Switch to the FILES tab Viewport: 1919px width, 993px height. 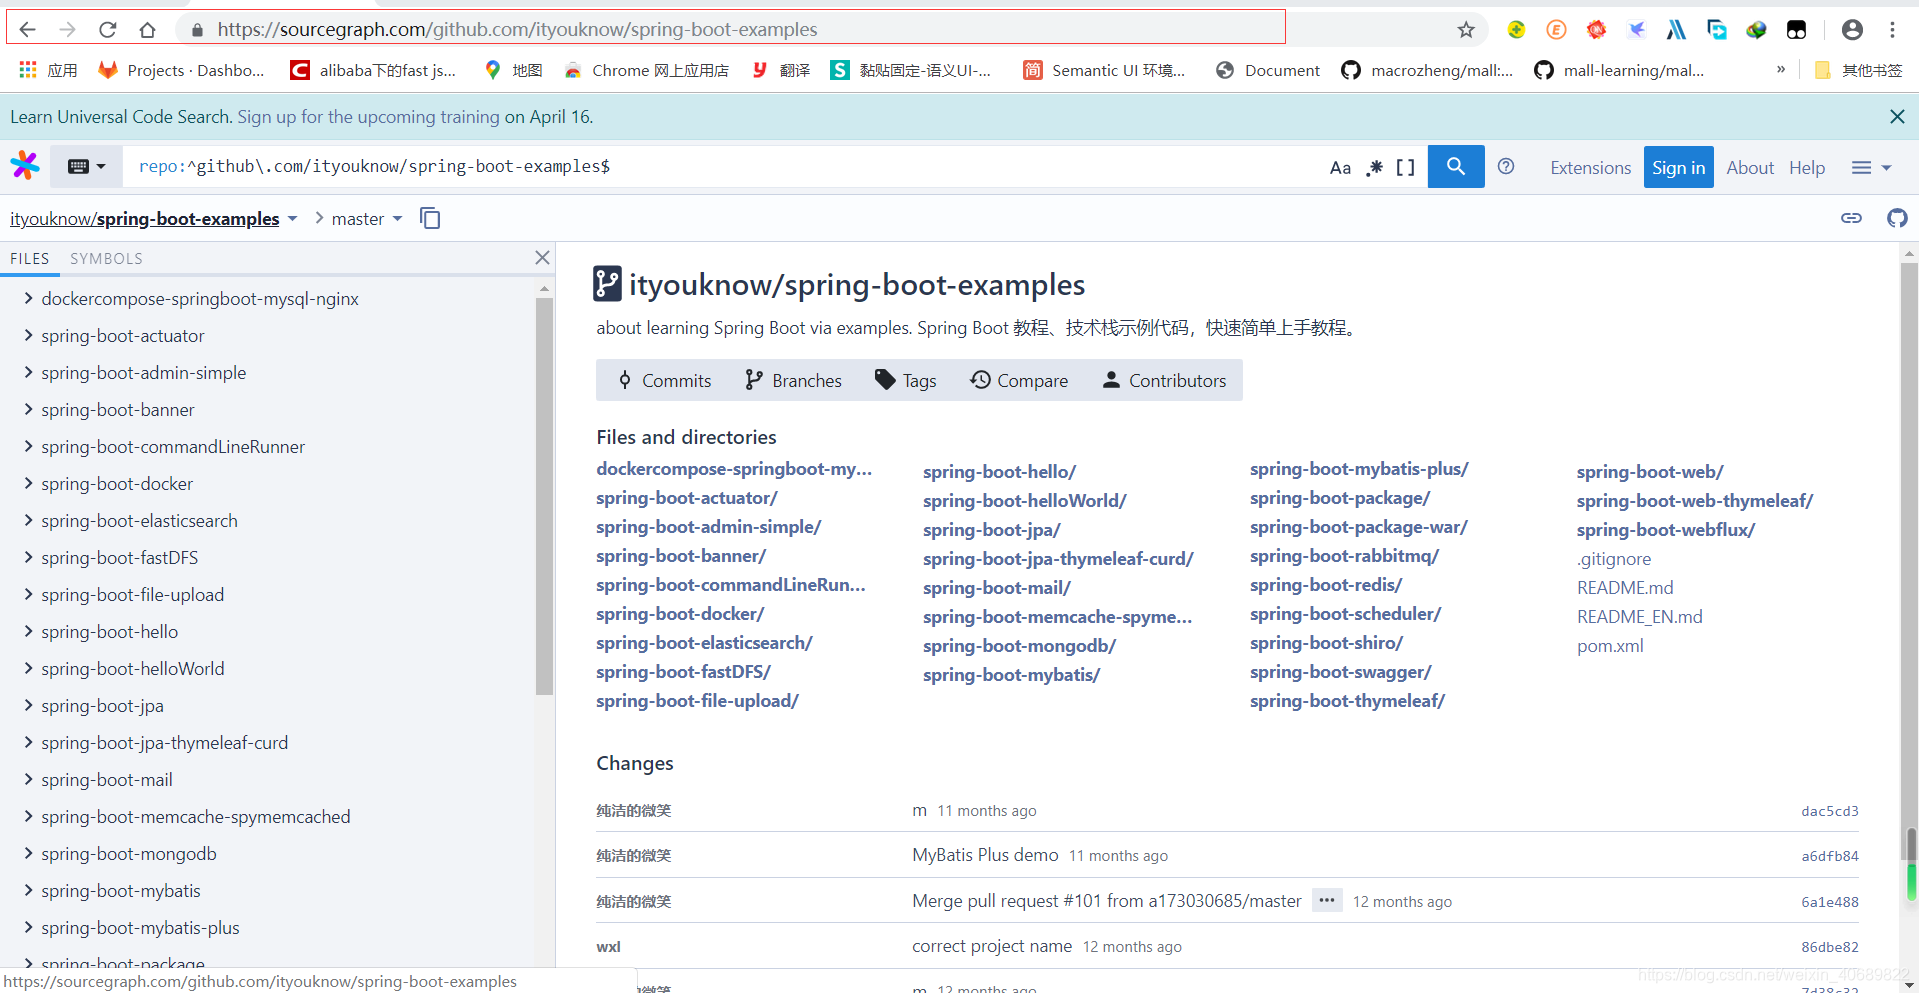(x=29, y=258)
